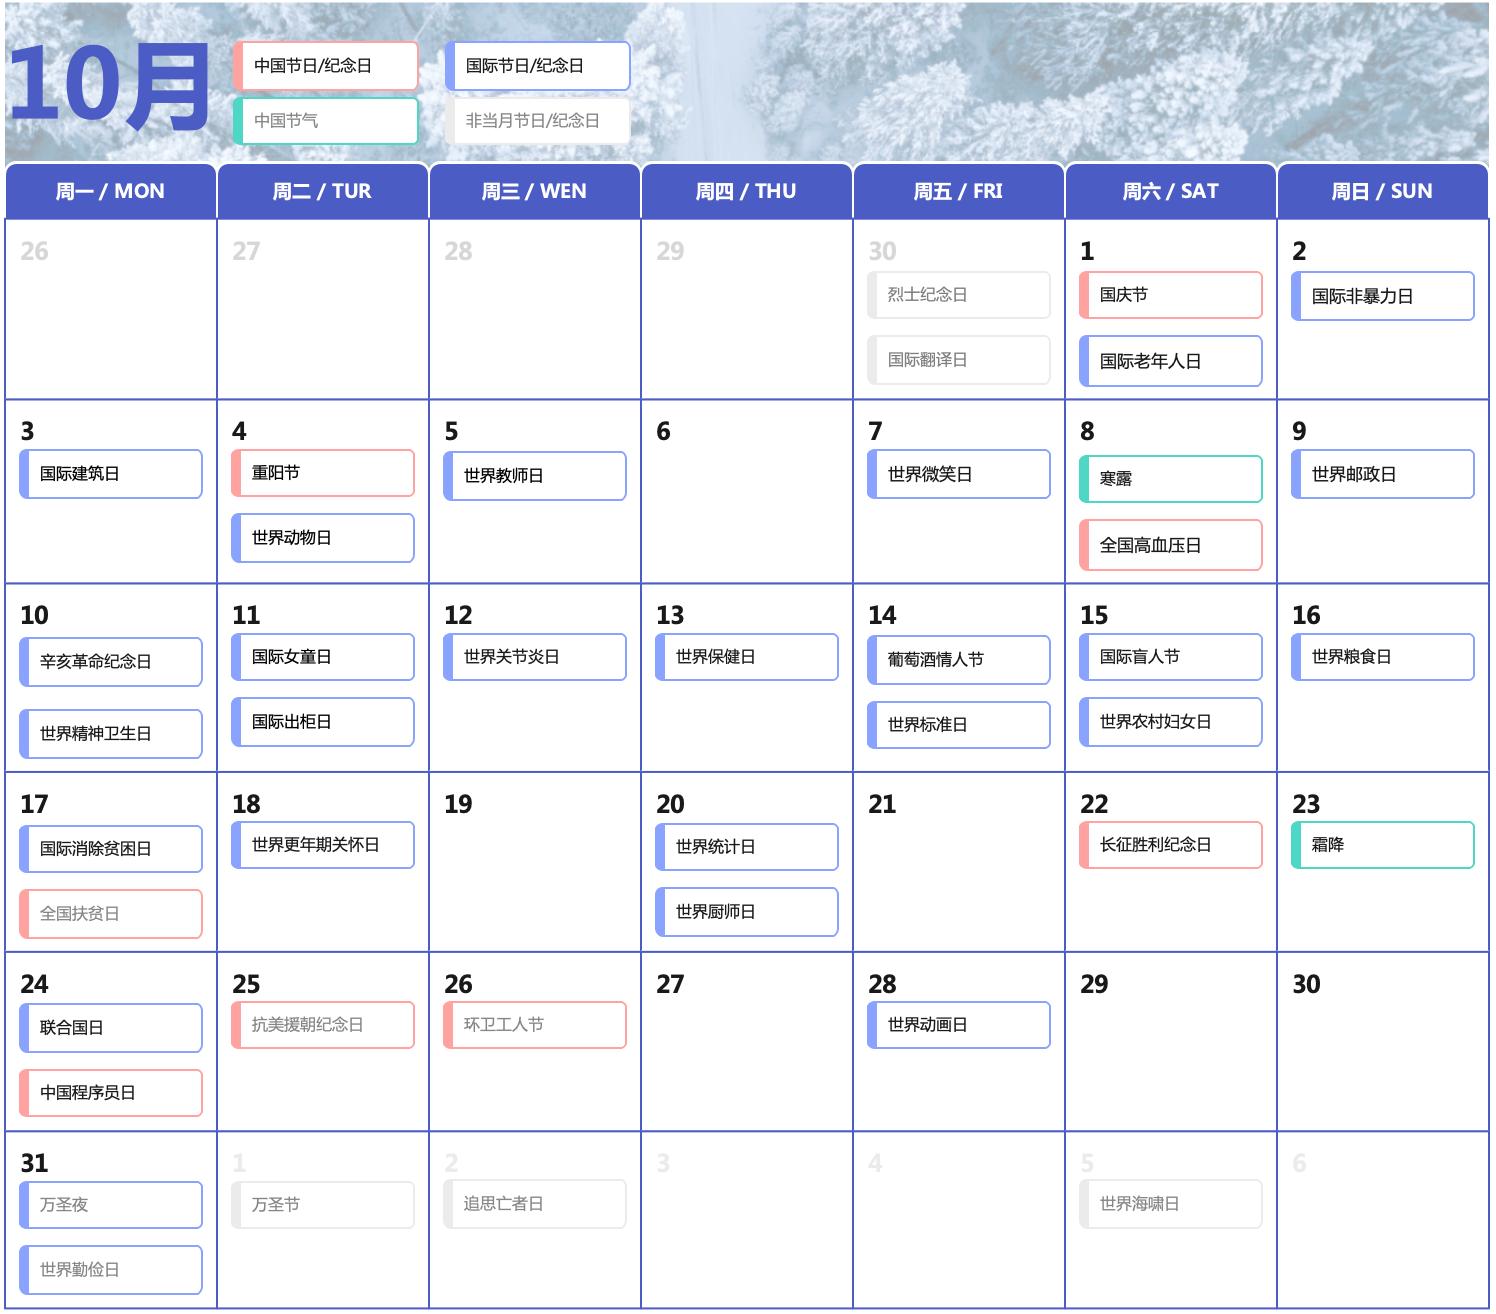This screenshot has height=1314, width=1496.
Task: Click the 非当月节日/纪念日 legend tag
Action: pyautogui.click(x=538, y=121)
